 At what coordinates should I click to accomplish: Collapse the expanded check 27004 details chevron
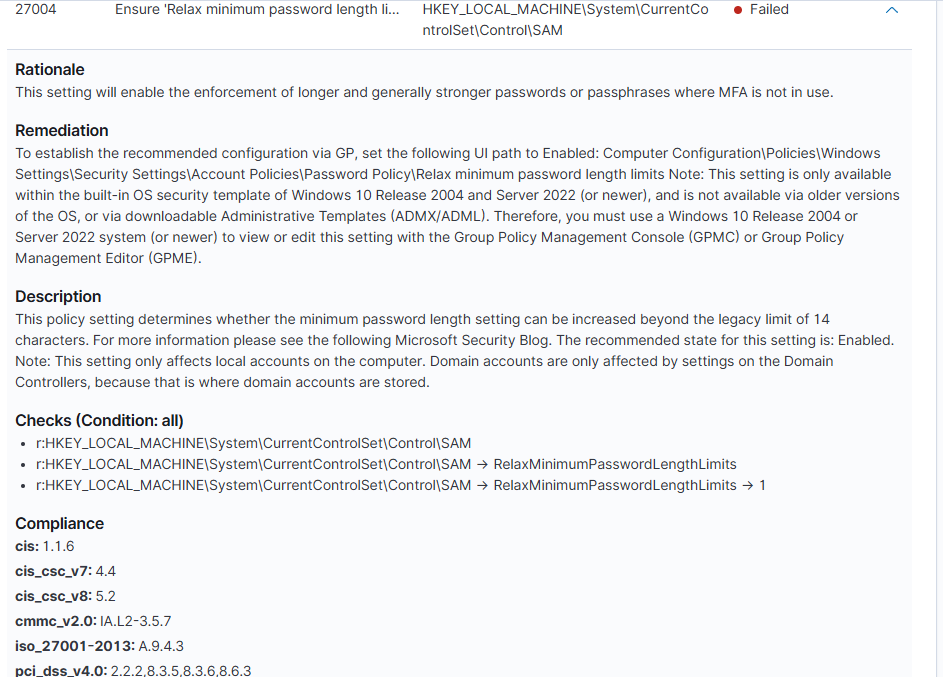point(892,10)
